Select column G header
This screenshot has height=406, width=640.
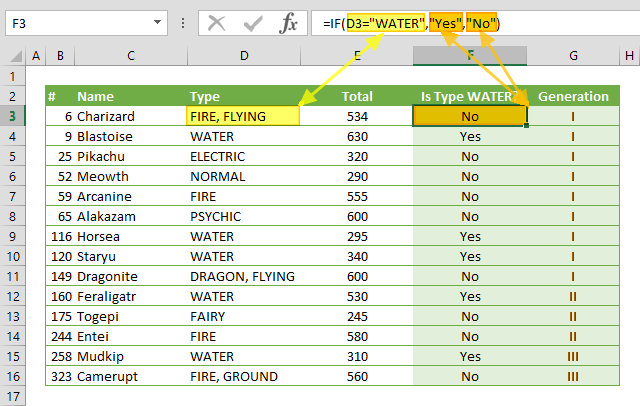(573, 56)
